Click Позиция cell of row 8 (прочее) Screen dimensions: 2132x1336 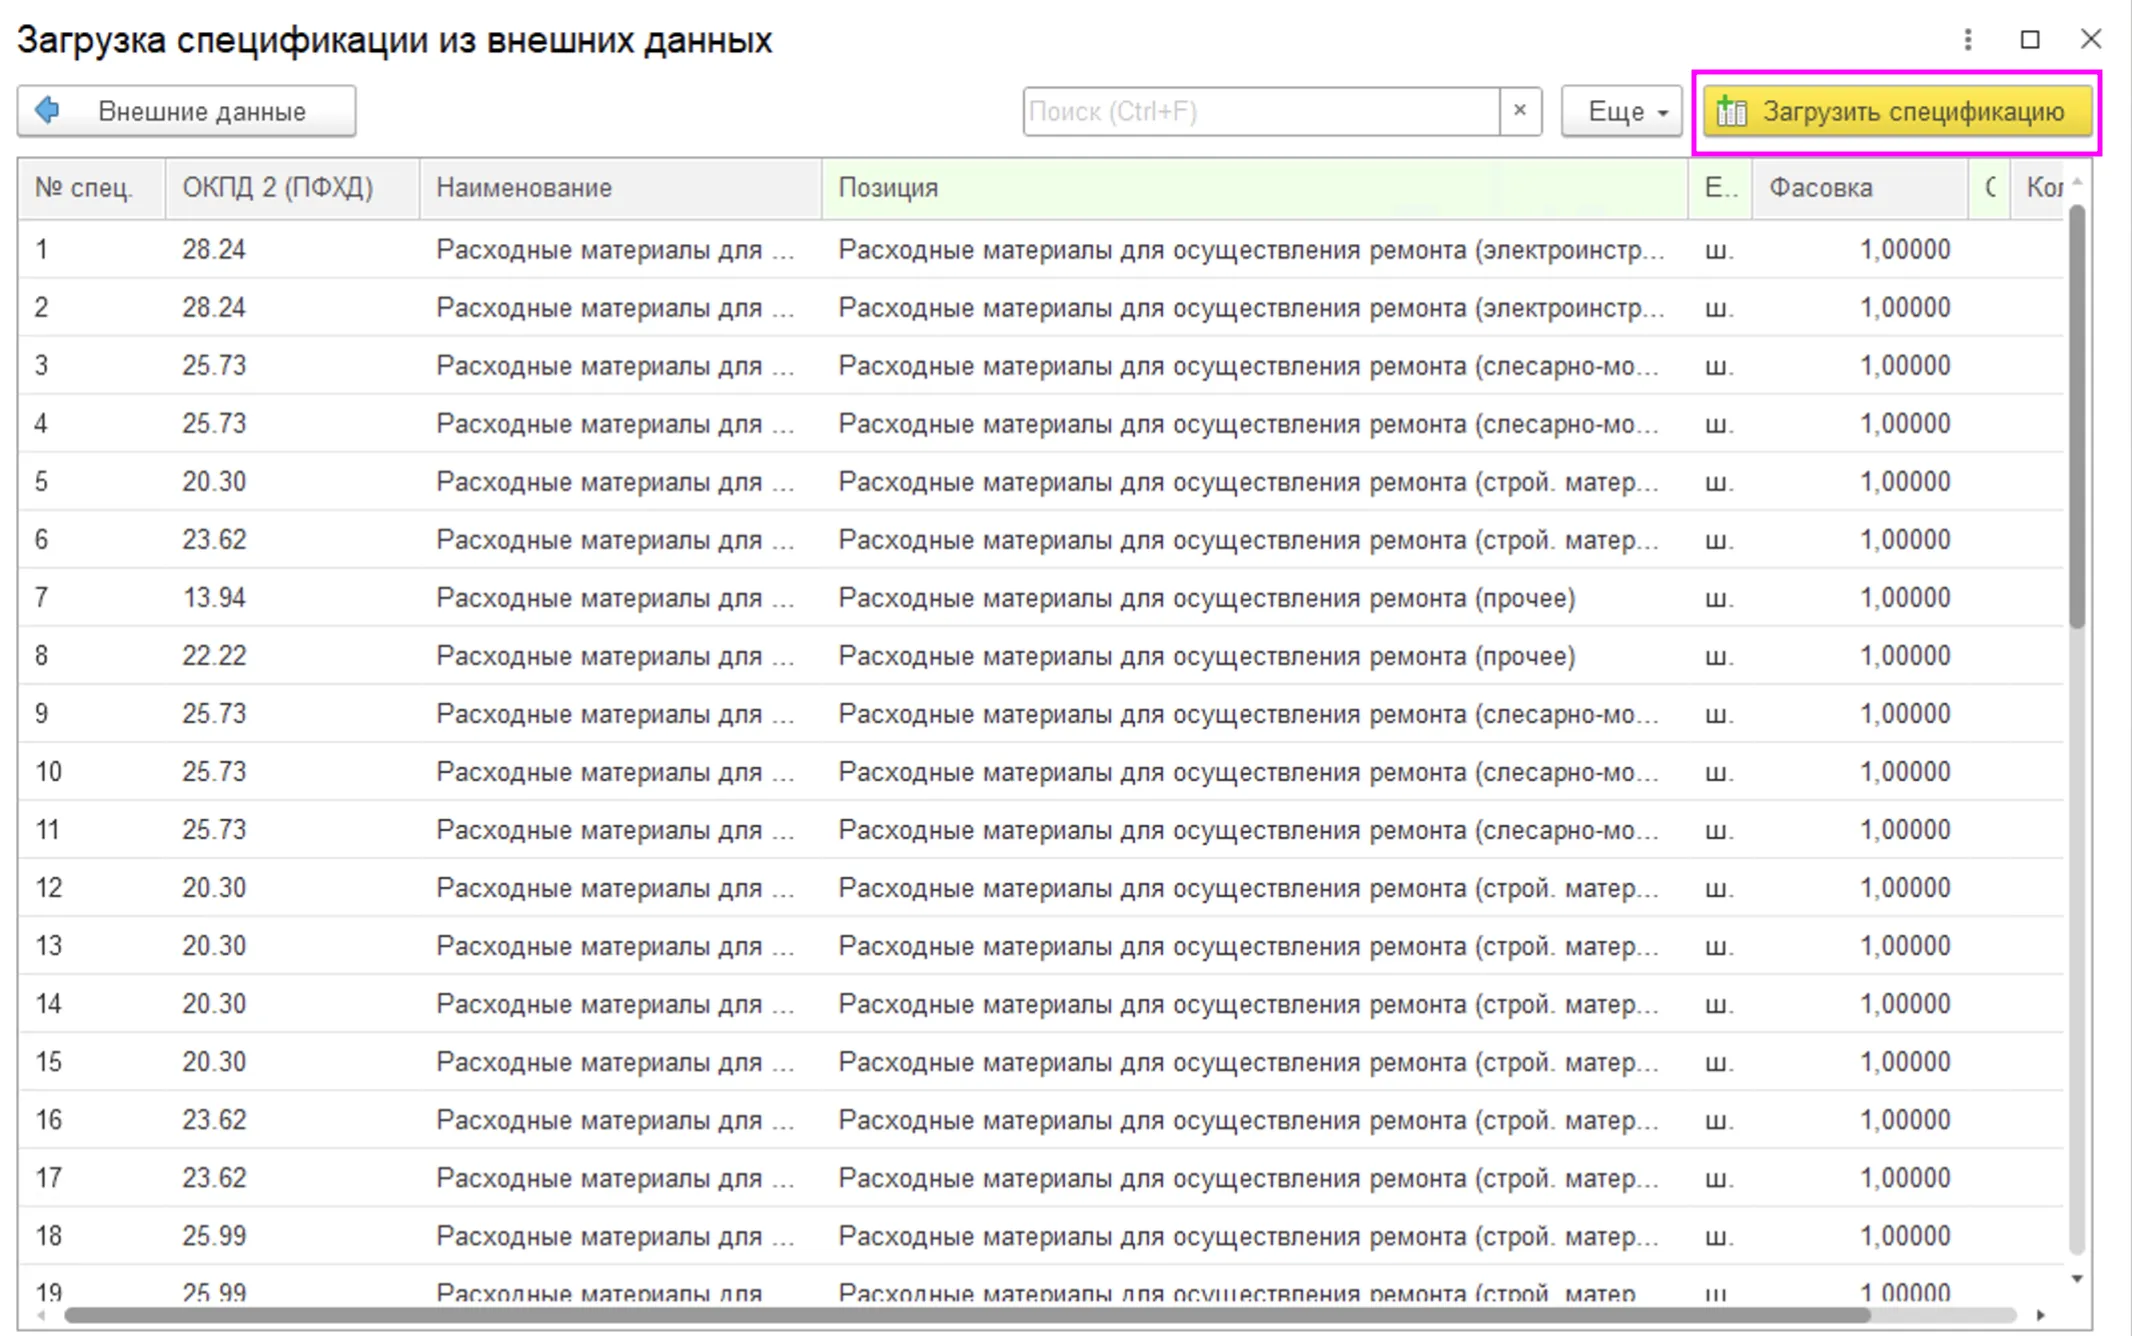point(1254,656)
